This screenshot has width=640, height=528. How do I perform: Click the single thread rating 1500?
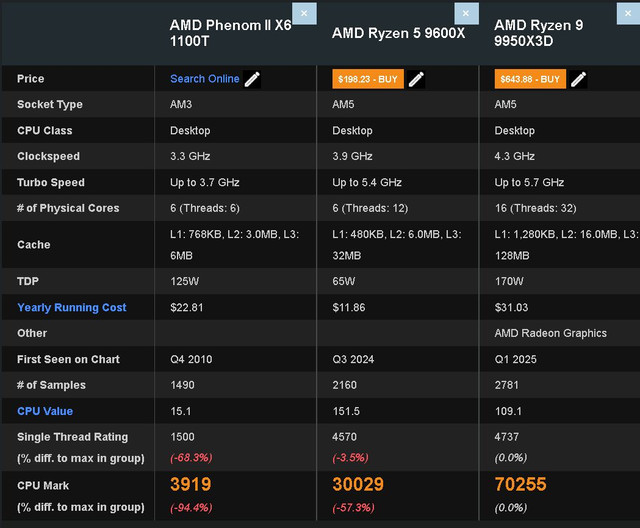click(182, 437)
